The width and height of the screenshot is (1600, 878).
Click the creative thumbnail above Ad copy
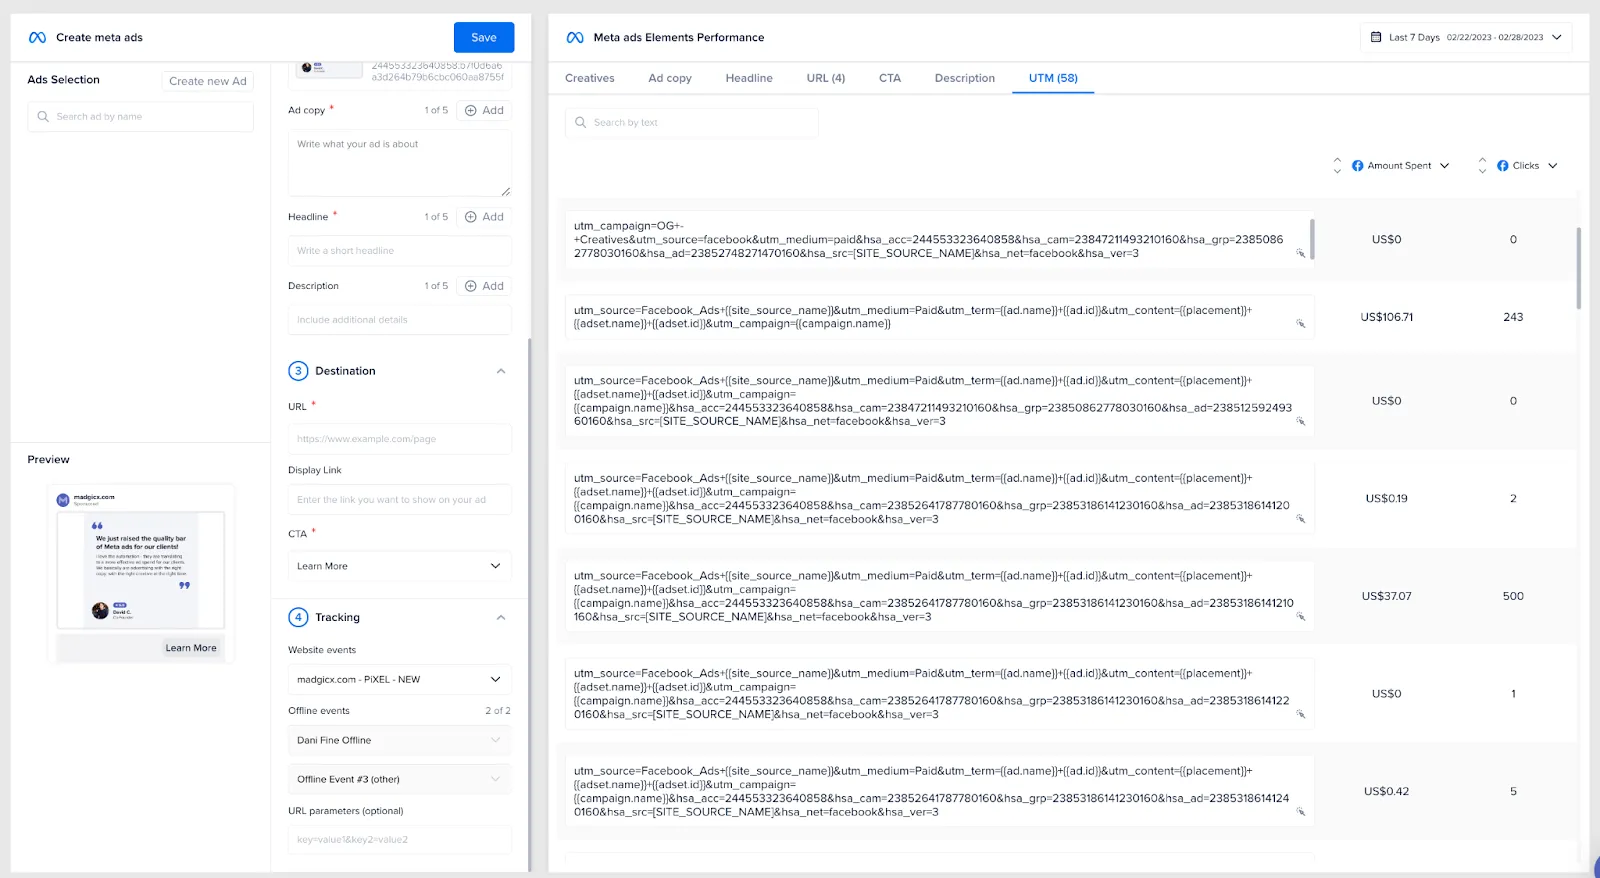330,68
